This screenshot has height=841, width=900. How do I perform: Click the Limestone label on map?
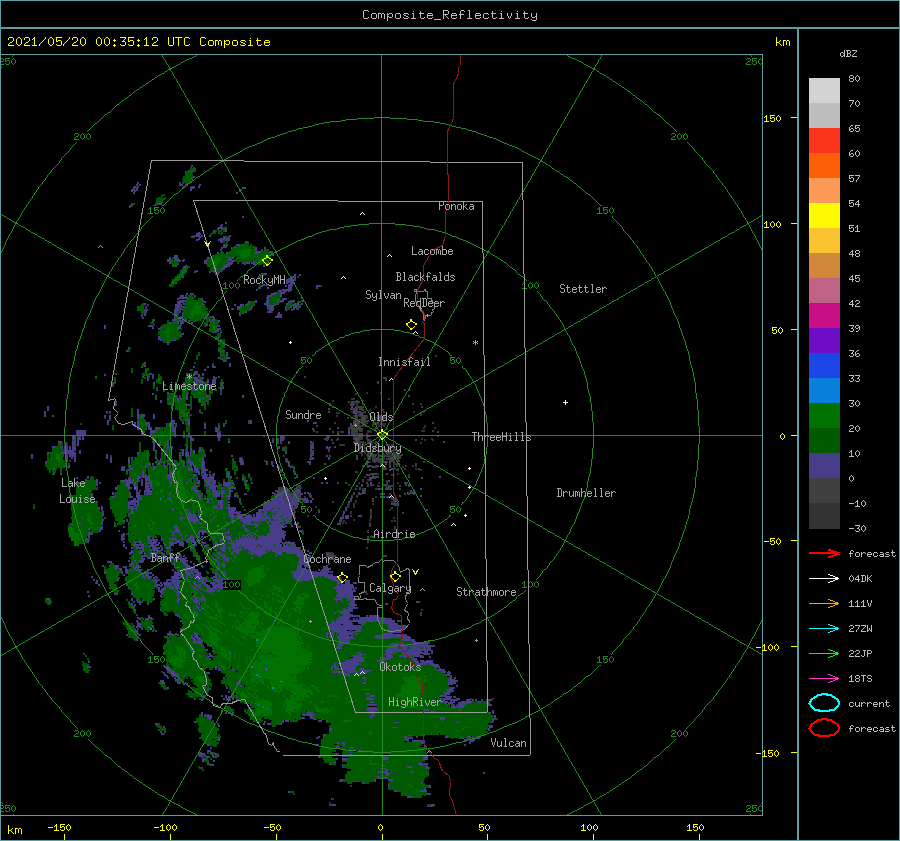click(x=189, y=386)
